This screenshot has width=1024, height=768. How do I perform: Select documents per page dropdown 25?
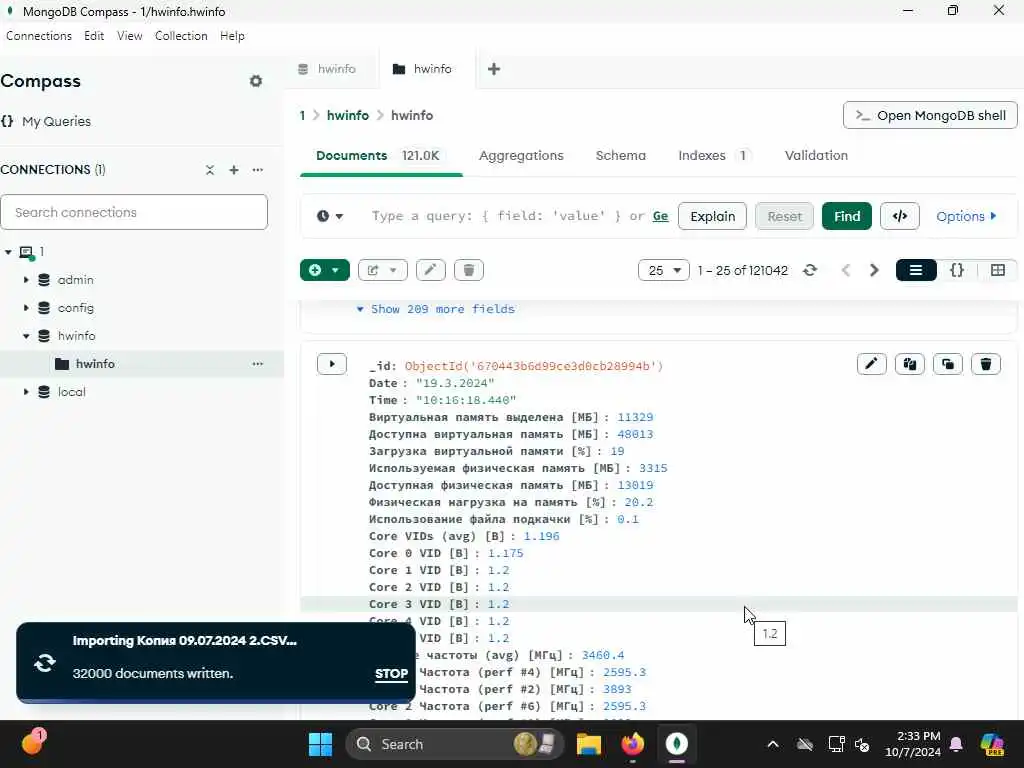(x=664, y=270)
